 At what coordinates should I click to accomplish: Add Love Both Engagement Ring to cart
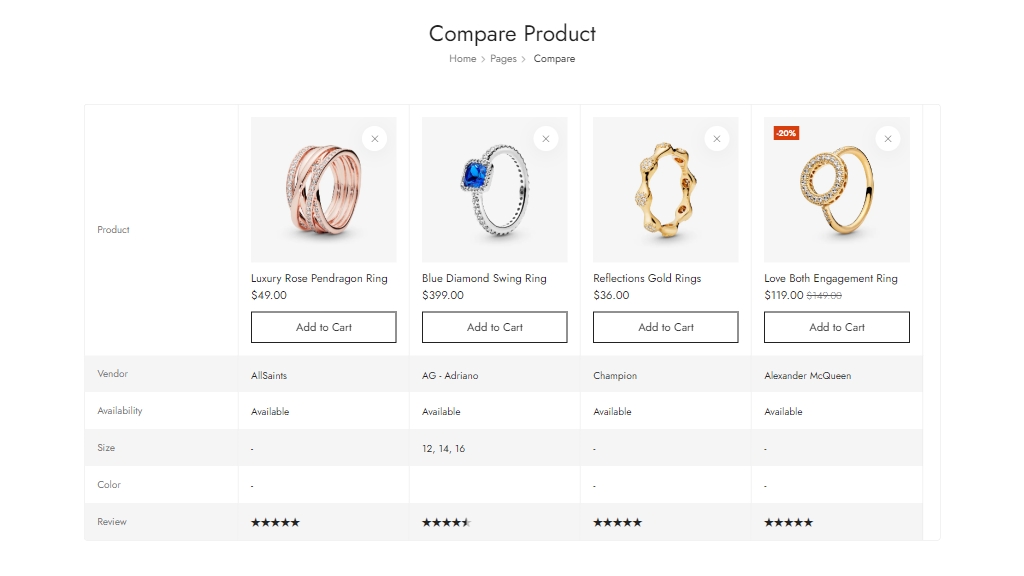point(837,327)
